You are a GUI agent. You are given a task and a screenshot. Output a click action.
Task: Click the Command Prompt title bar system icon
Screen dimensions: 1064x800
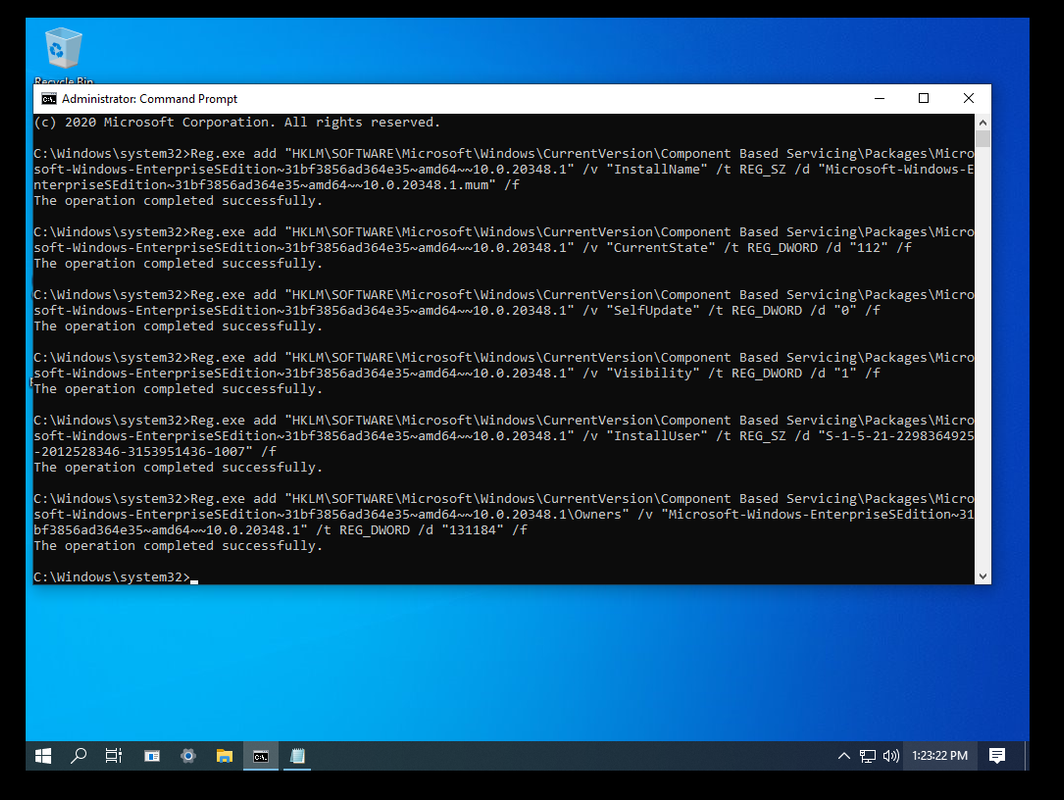pos(49,99)
